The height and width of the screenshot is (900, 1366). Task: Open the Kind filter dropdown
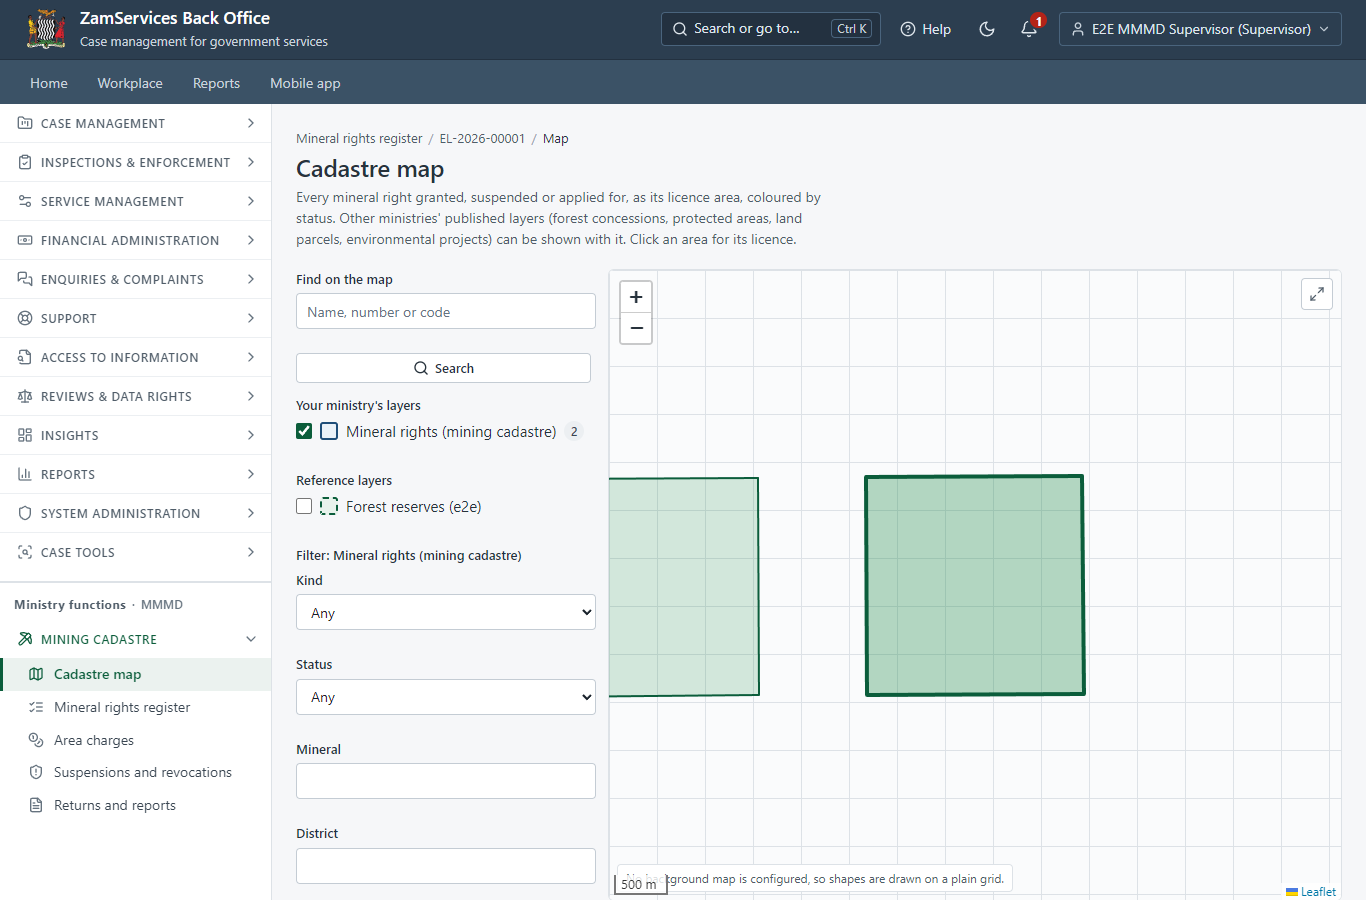coord(446,612)
